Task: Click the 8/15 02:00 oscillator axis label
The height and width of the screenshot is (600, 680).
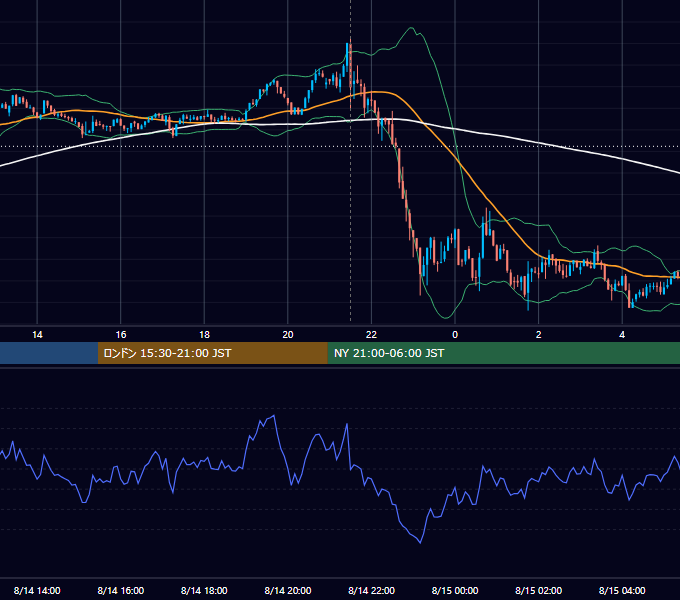Action: pyautogui.click(x=539, y=590)
